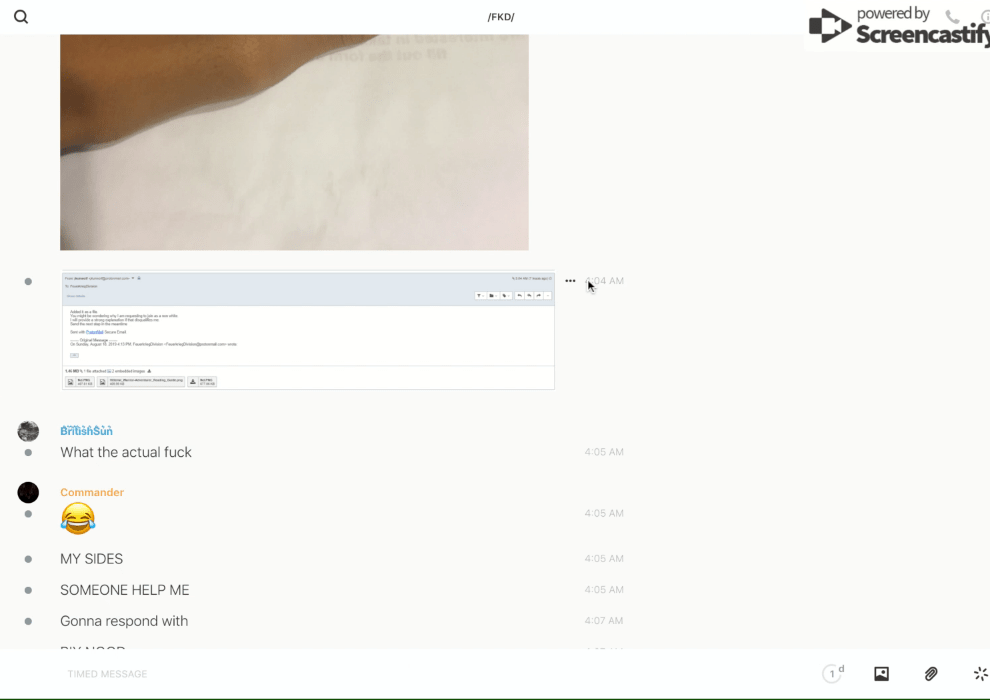The image size is (990, 700).
Task: Start a voice call with phone icon
Action: (x=952, y=17)
